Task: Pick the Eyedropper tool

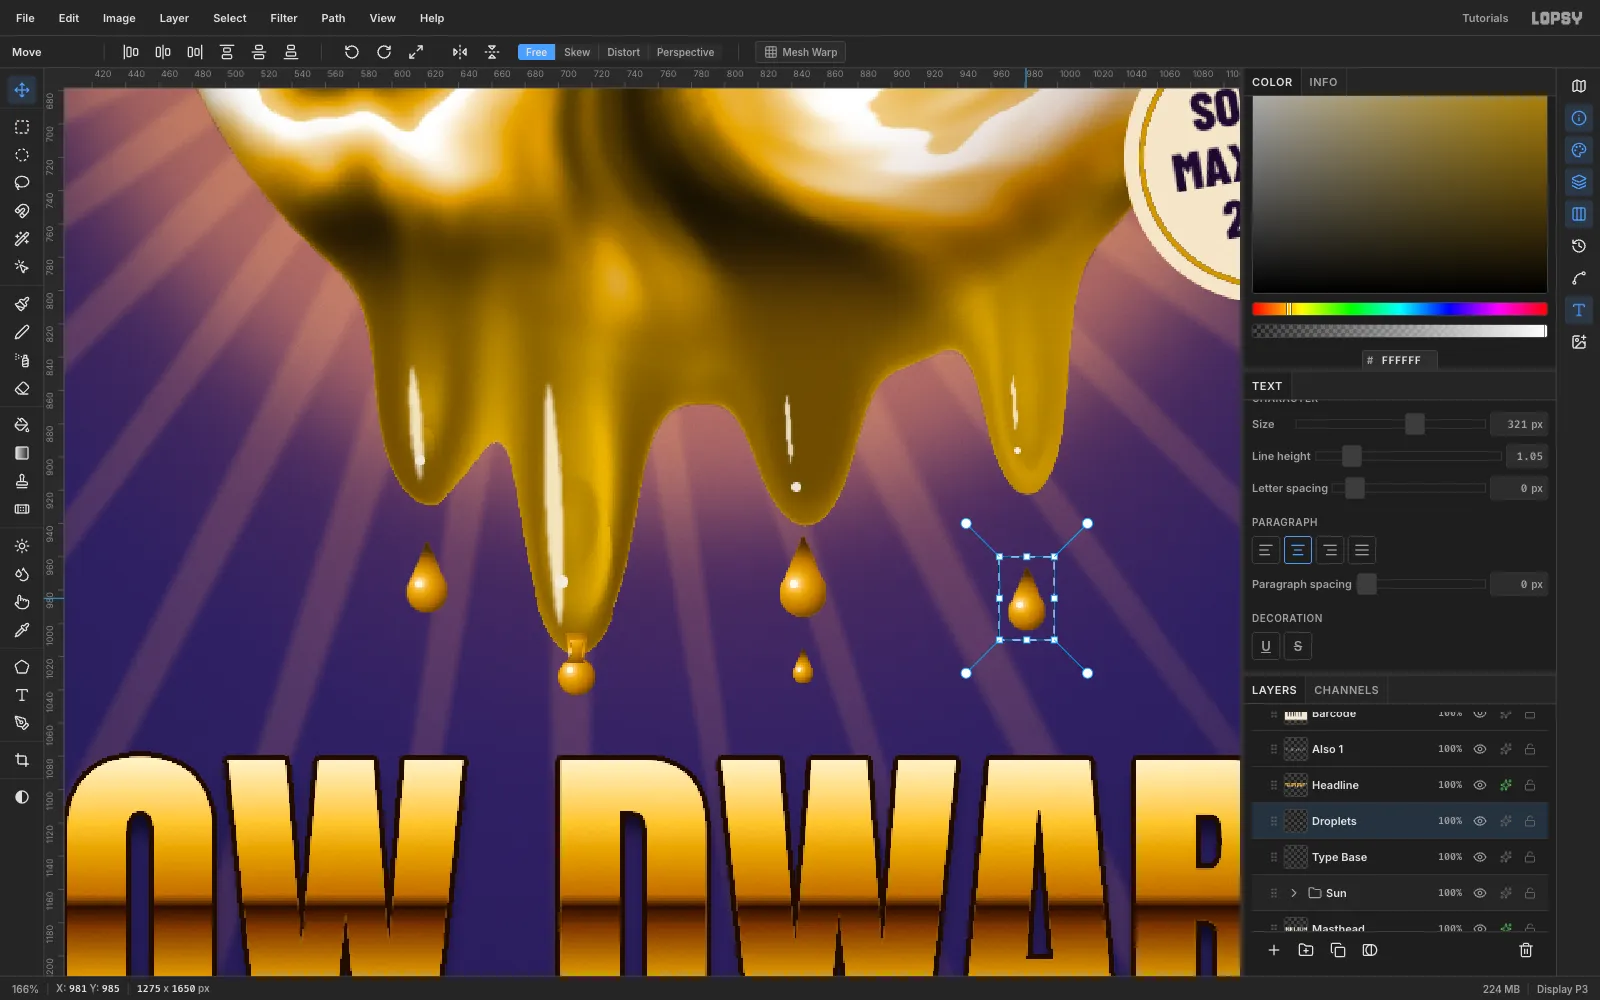Action: pyautogui.click(x=22, y=630)
